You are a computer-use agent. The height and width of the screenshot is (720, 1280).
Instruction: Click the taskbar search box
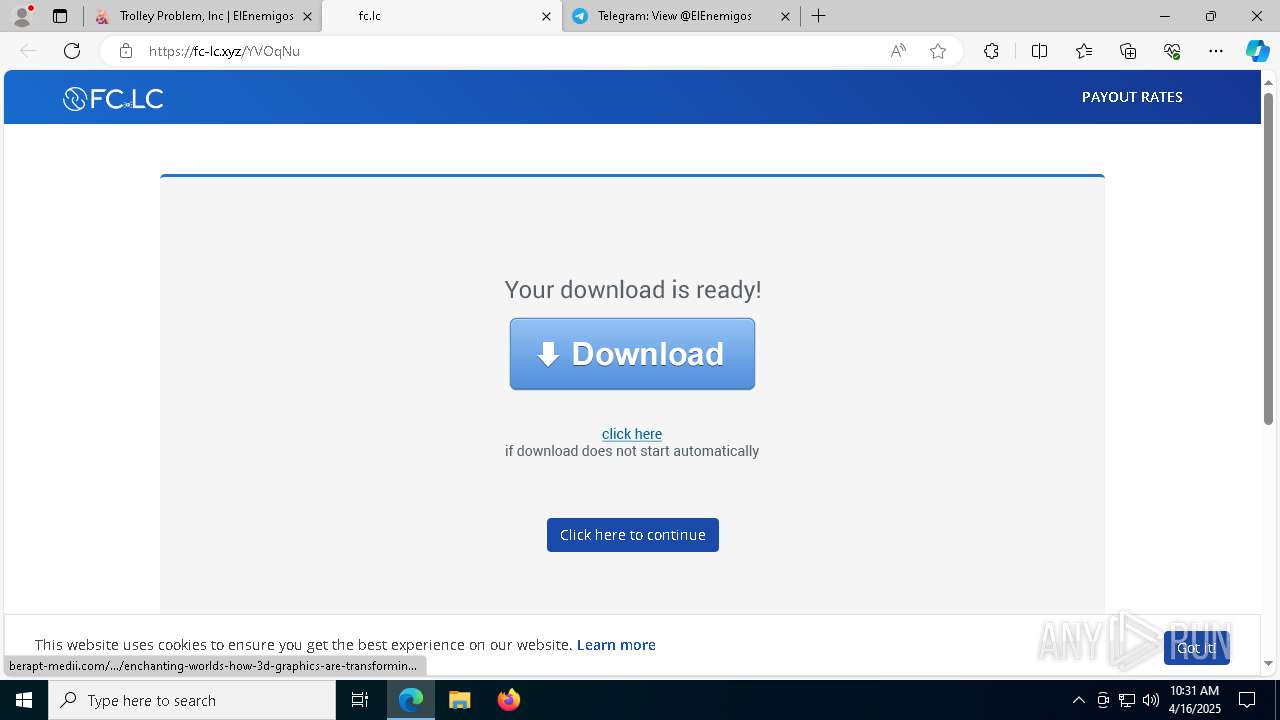tap(192, 700)
